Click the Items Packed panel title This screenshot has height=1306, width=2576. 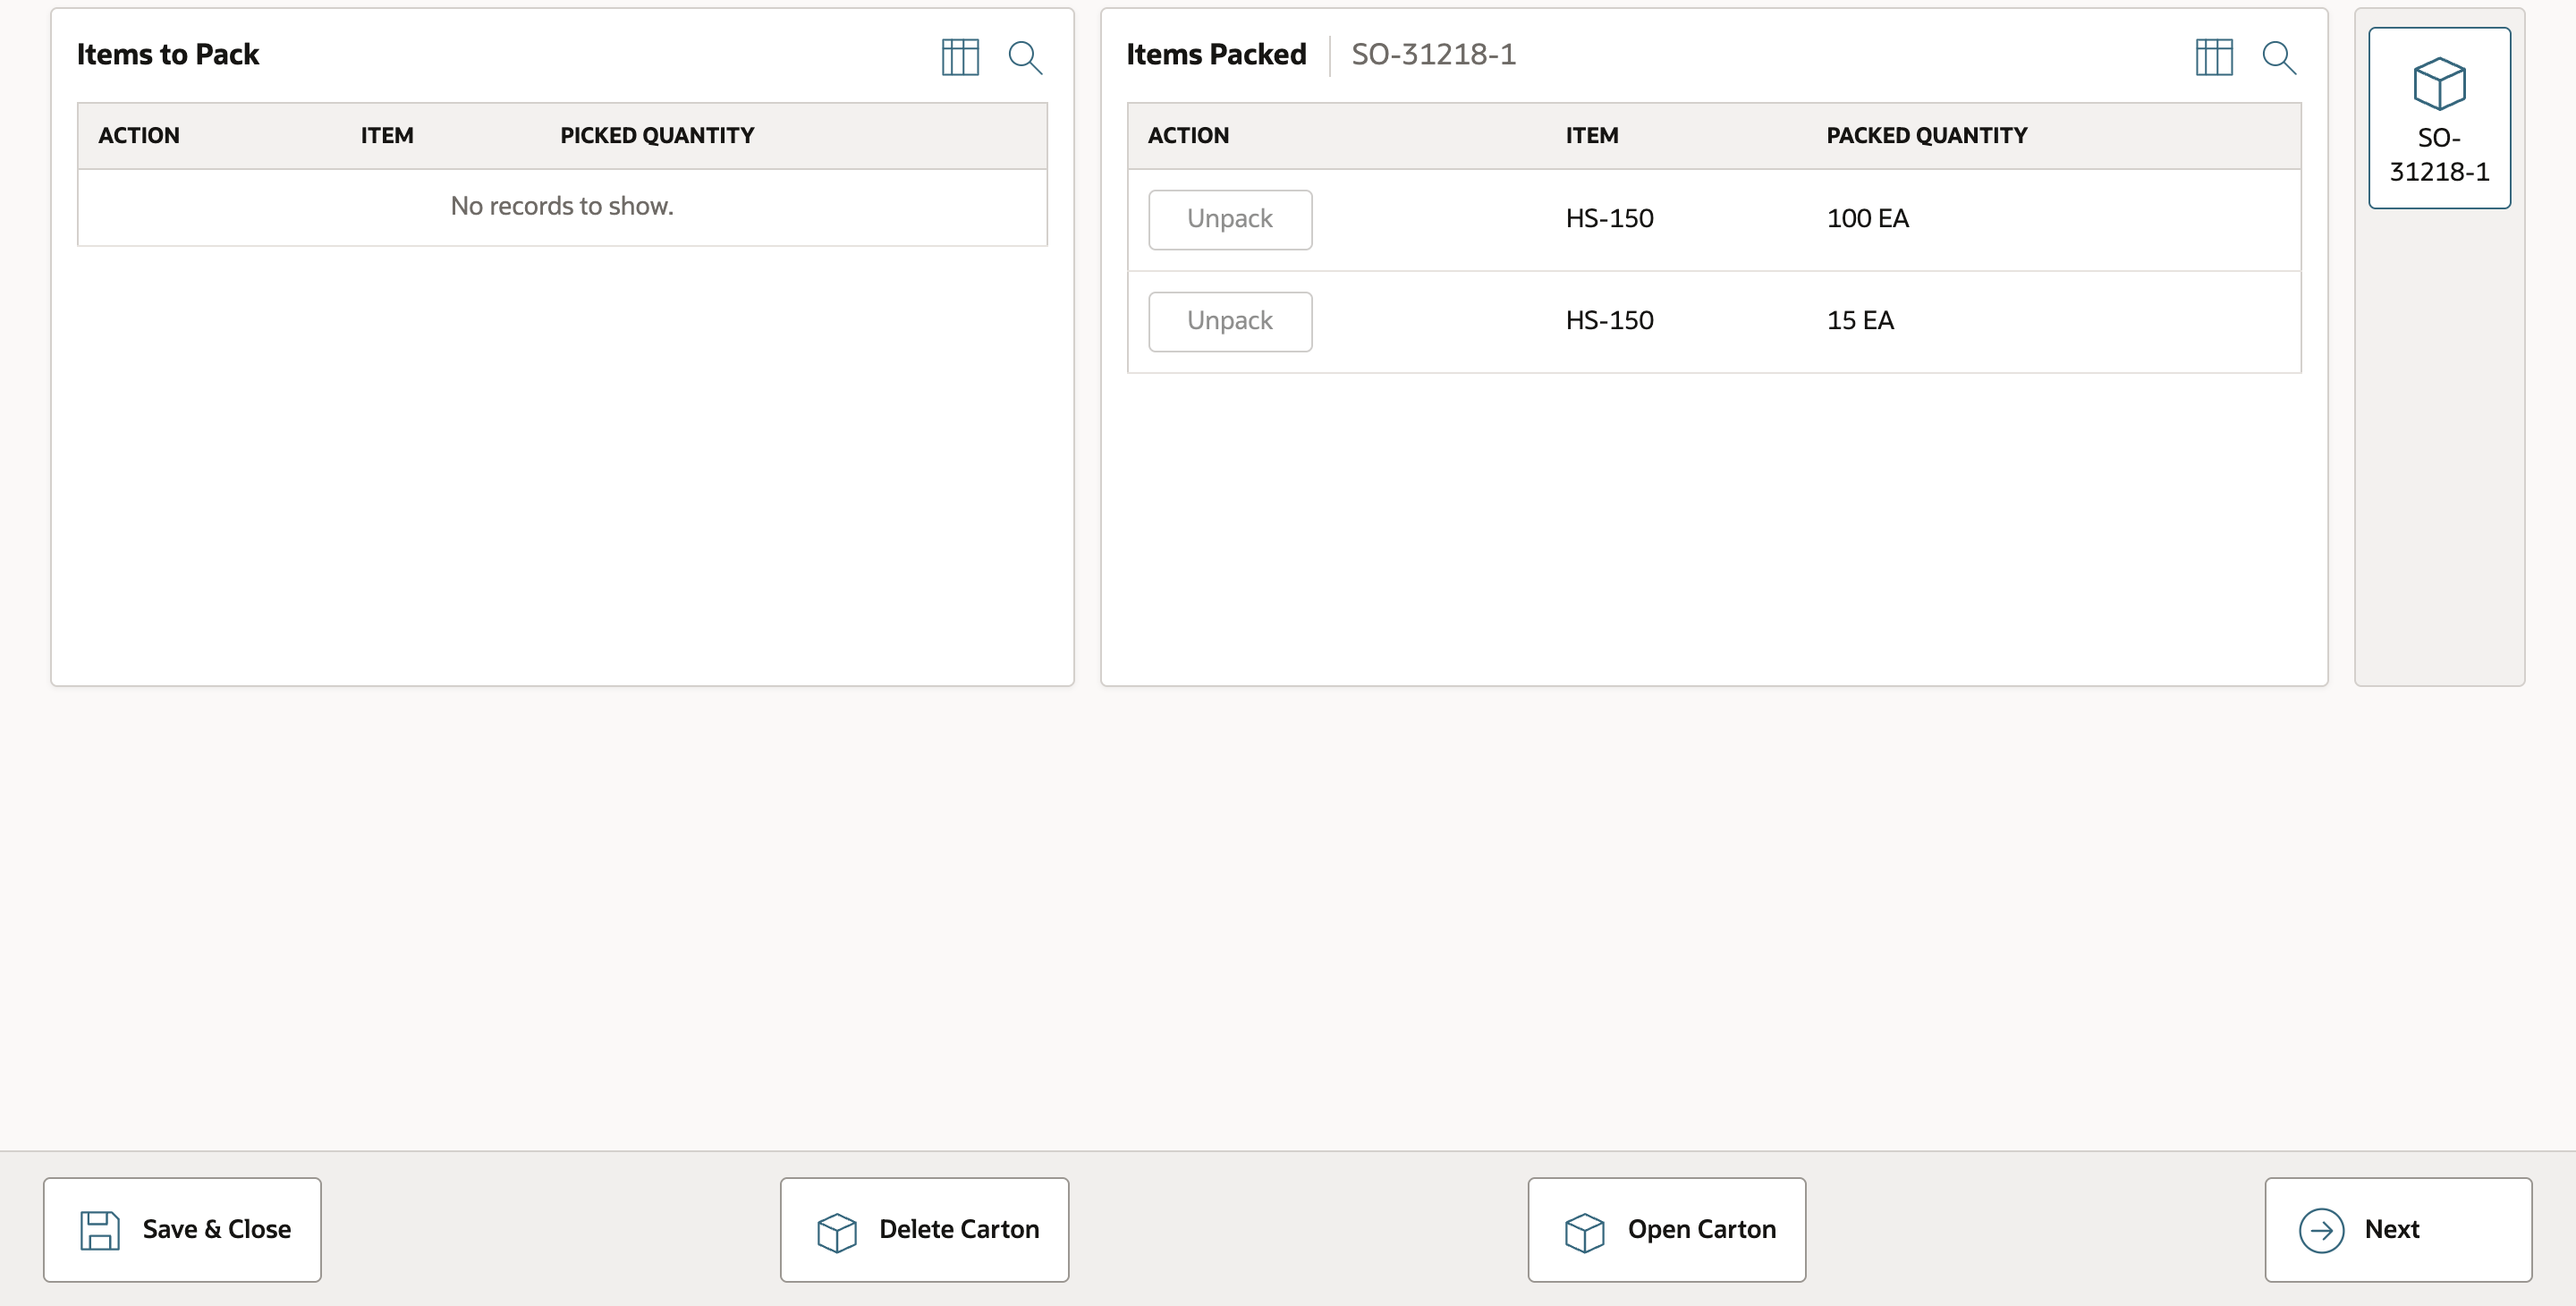tap(1216, 54)
